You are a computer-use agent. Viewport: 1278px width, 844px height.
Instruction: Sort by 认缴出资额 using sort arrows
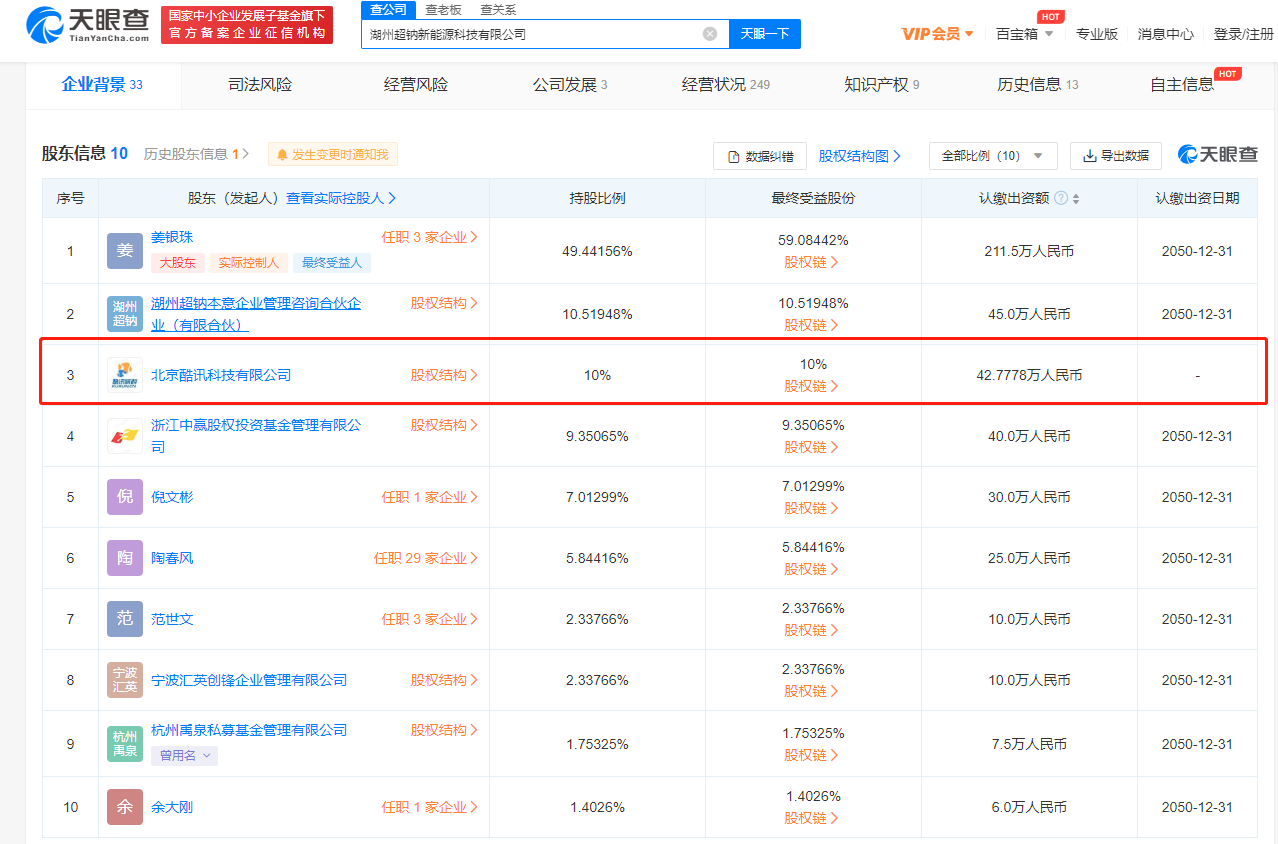(x=1076, y=198)
